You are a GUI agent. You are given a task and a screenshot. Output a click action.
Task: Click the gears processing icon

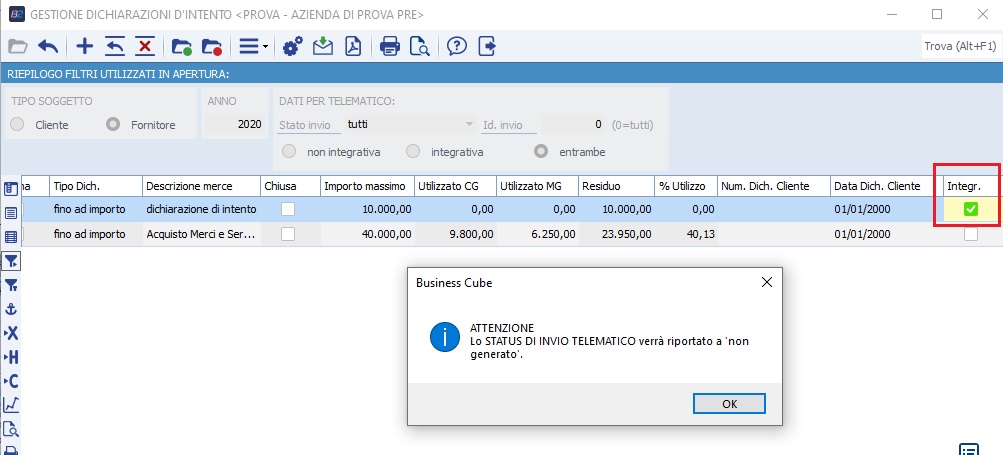coord(292,47)
